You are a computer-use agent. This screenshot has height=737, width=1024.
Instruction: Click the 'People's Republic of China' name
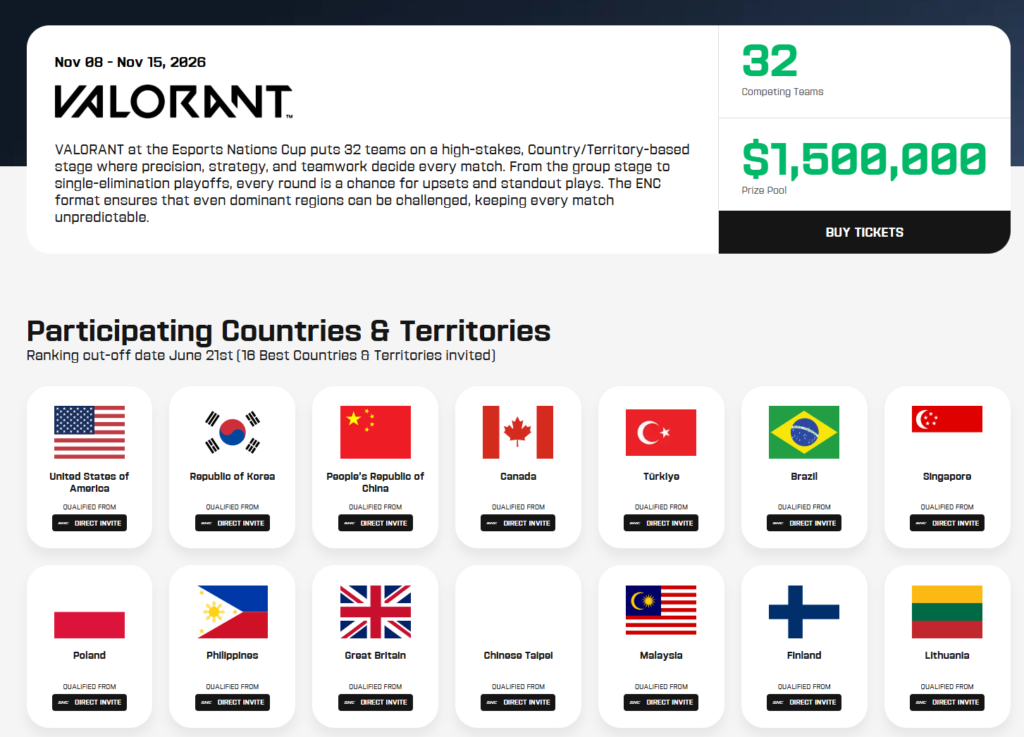[x=376, y=482]
